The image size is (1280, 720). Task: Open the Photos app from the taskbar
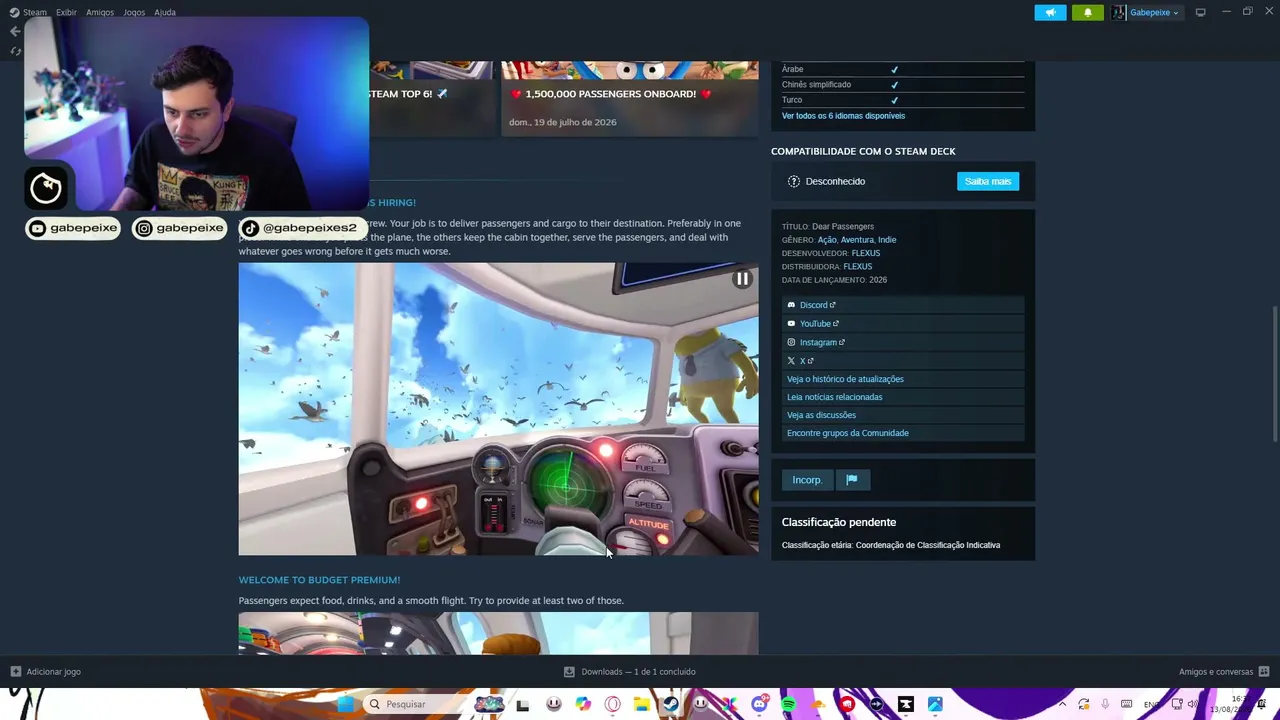pyautogui.click(x=935, y=704)
